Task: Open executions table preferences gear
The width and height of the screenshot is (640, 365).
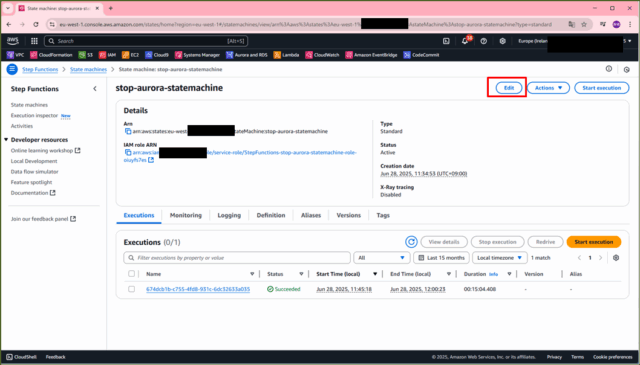Action: pyautogui.click(x=616, y=258)
